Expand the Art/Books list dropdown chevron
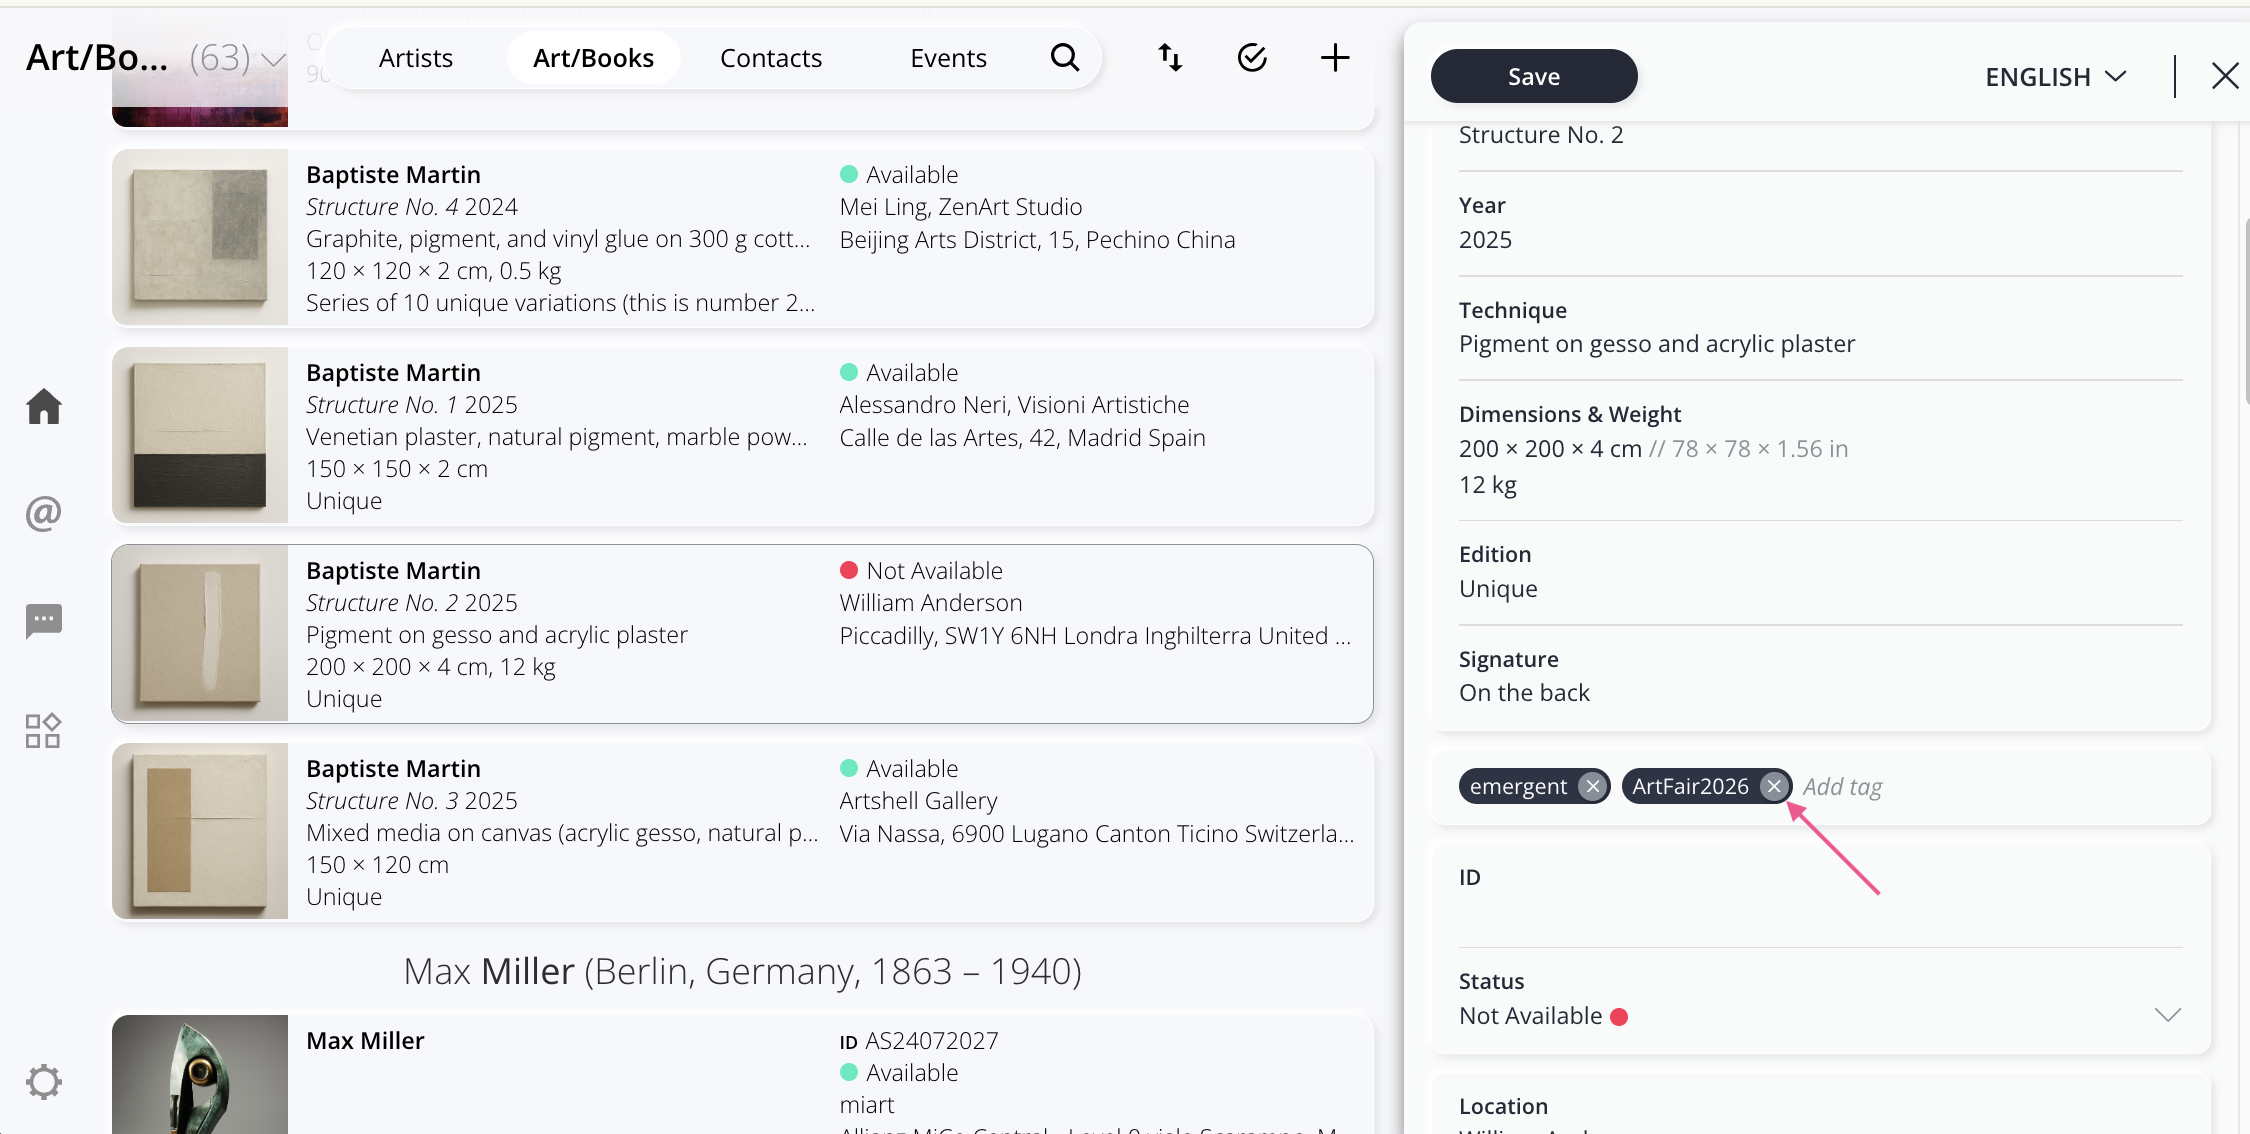Screen dimensions: 2250x1134 point(273,60)
